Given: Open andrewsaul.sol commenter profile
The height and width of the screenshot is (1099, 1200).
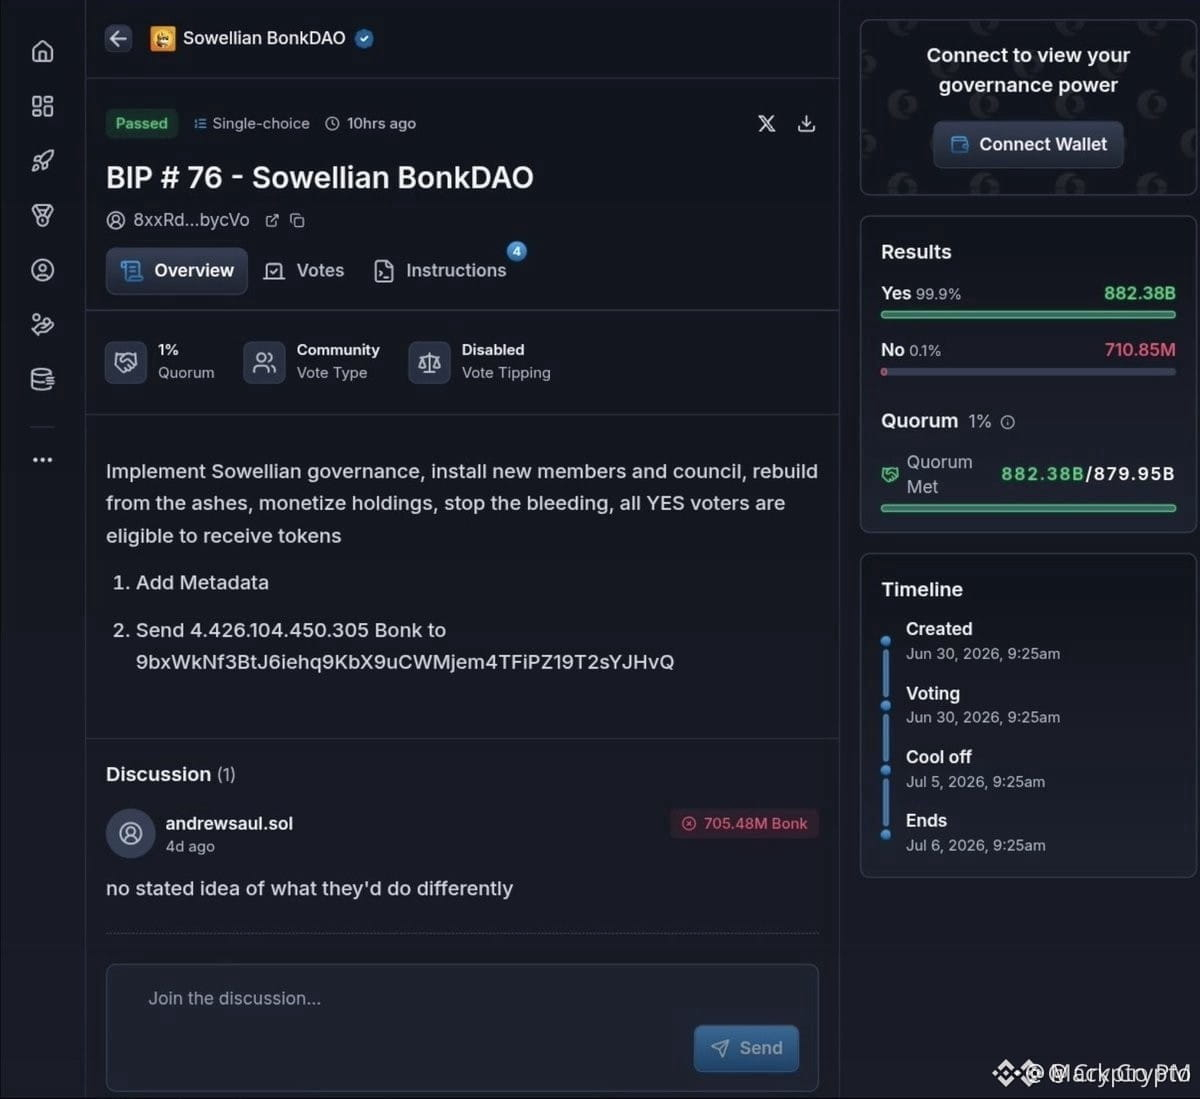Looking at the screenshot, I should pos(229,823).
